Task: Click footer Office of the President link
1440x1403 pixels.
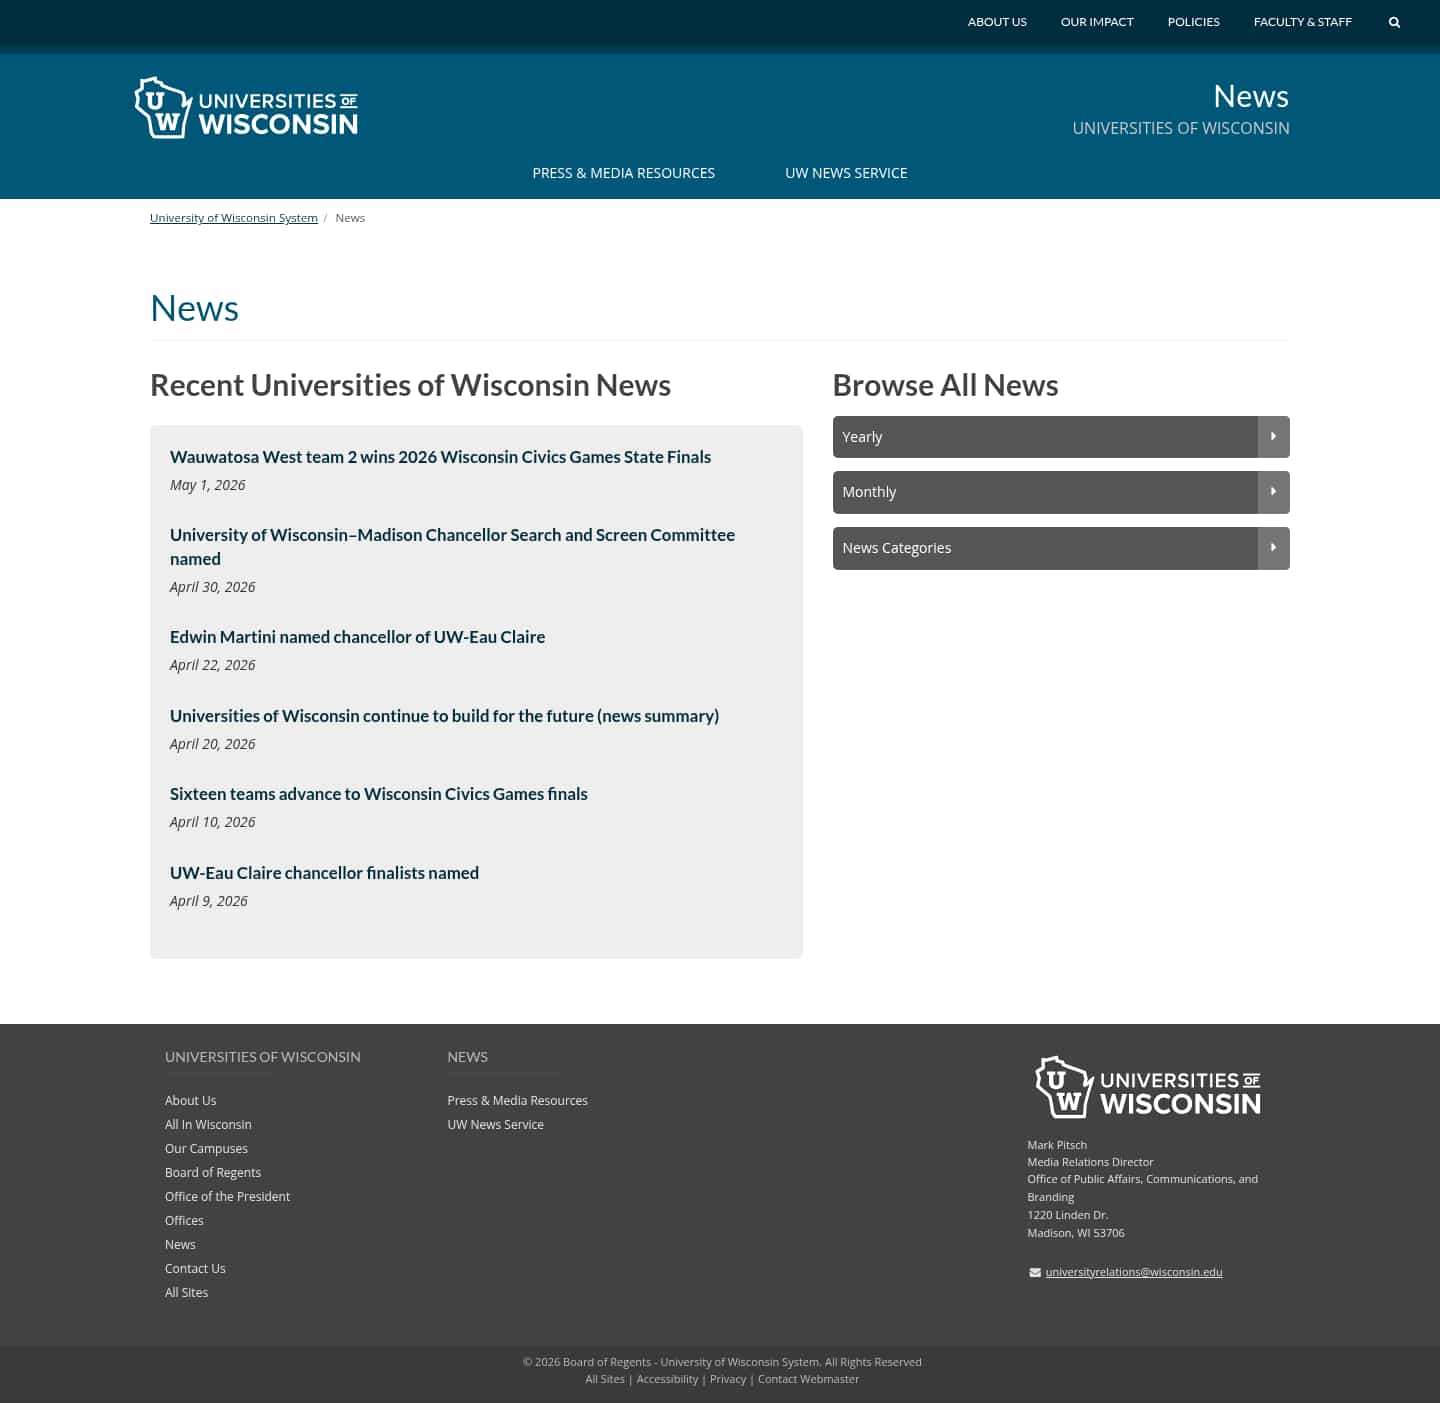Action: pyautogui.click(x=227, y=1197)
